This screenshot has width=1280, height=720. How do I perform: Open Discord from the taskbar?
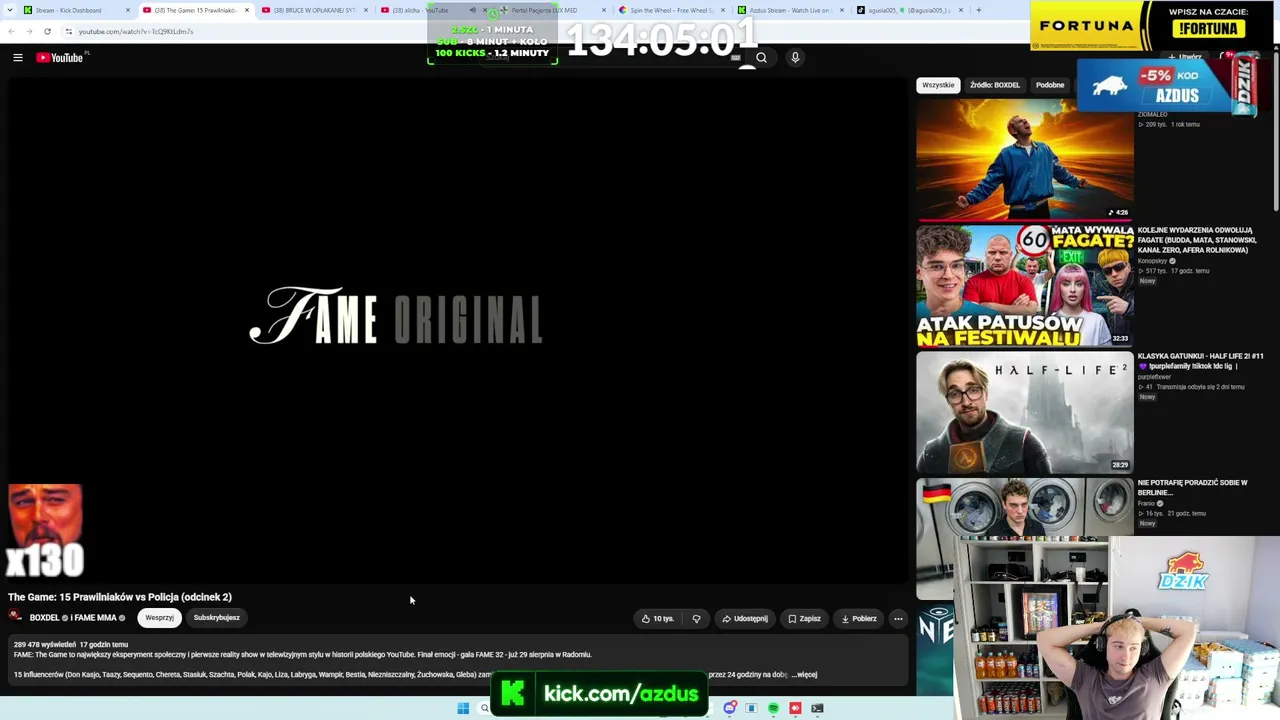pyautogui.click(x=731, y=708)
